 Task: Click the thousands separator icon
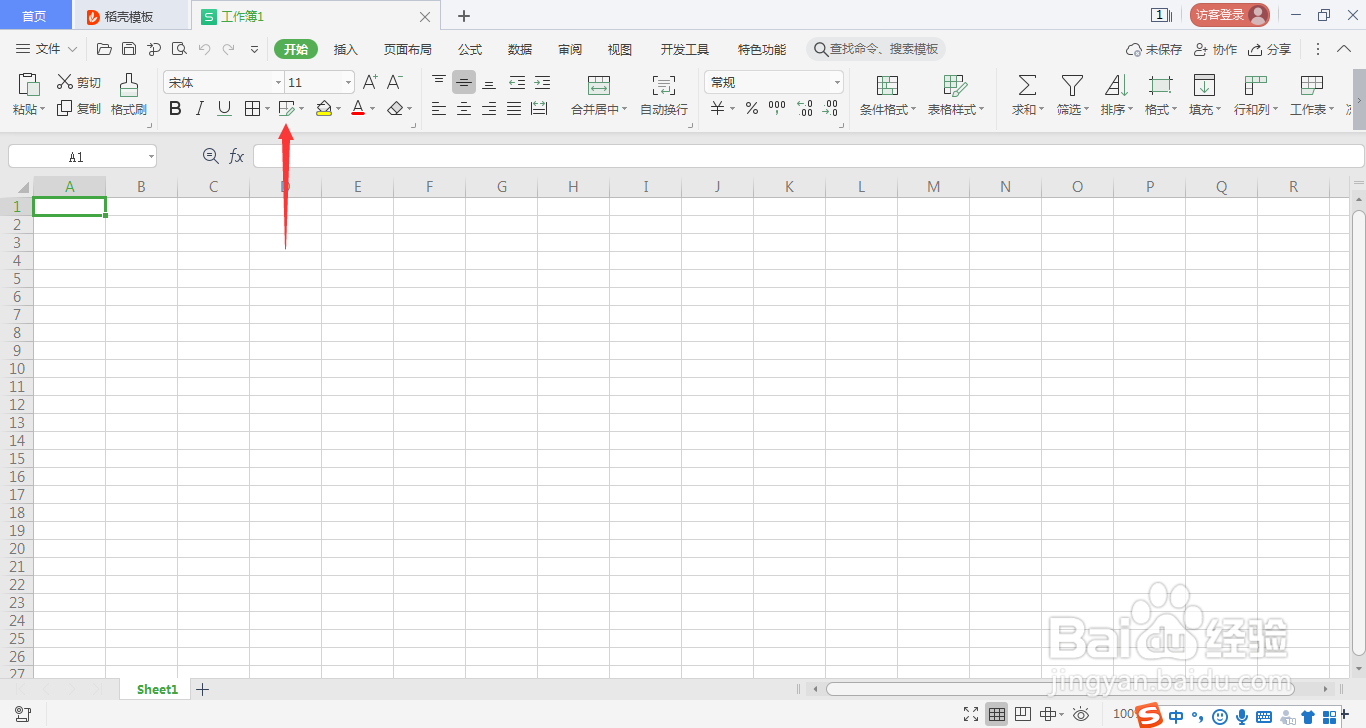(x=777, y=109)
